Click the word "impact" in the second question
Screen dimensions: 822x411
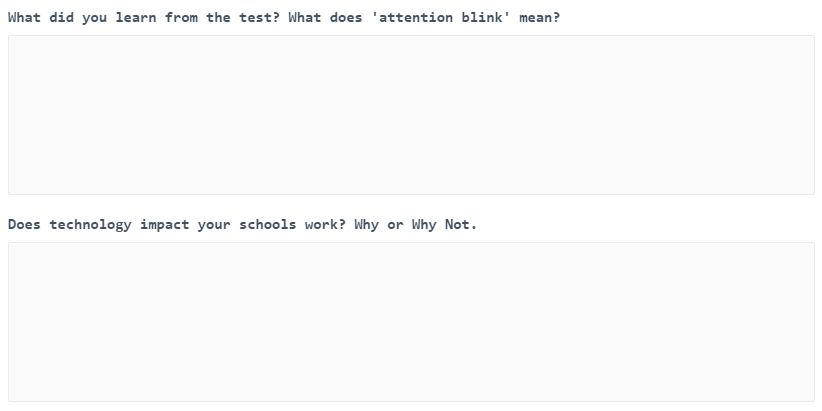pos(164,224)
